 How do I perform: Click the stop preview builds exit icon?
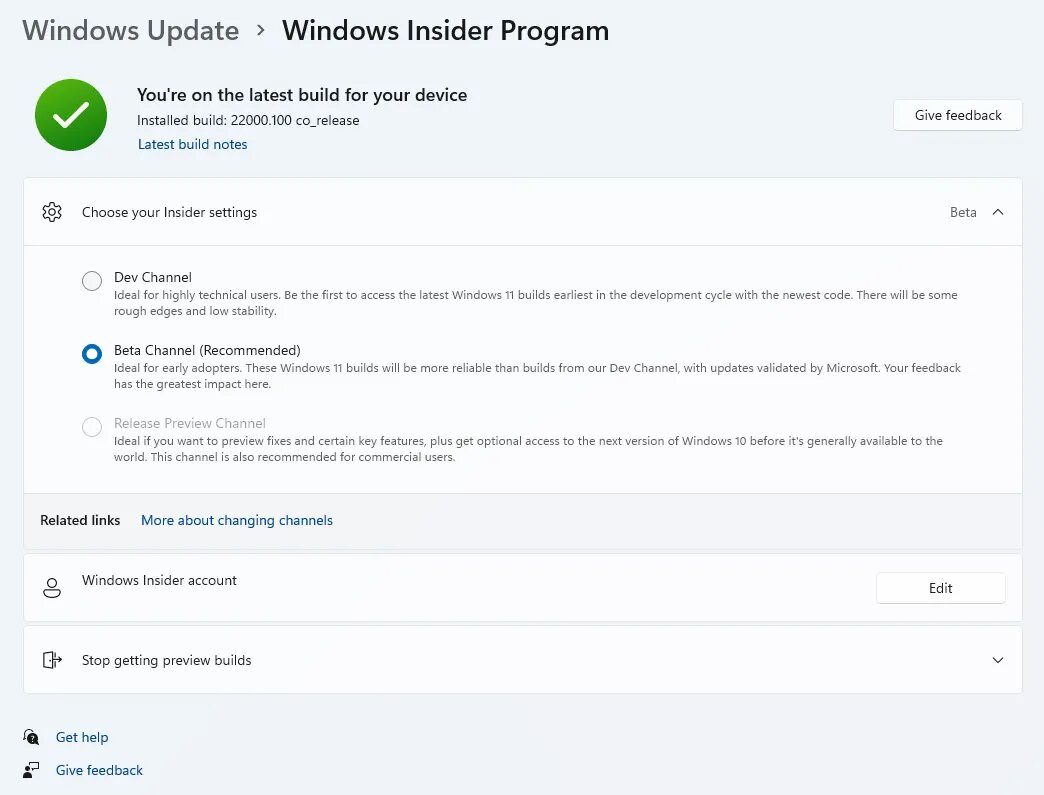point(52,660)
